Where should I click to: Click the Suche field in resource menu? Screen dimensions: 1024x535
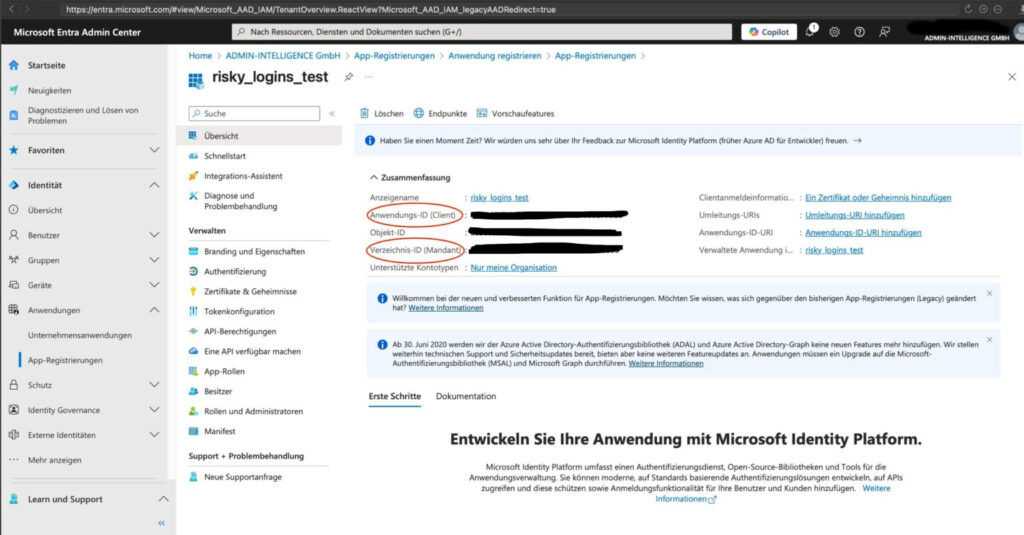(254, 114)
